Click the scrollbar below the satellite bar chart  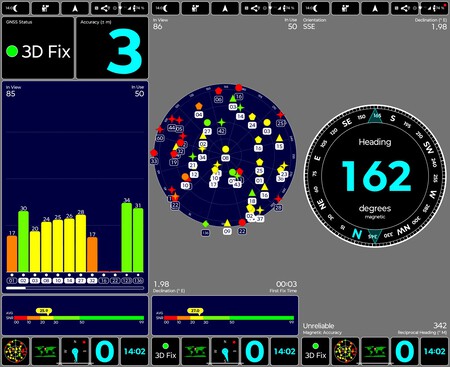[x=75, y=288]
